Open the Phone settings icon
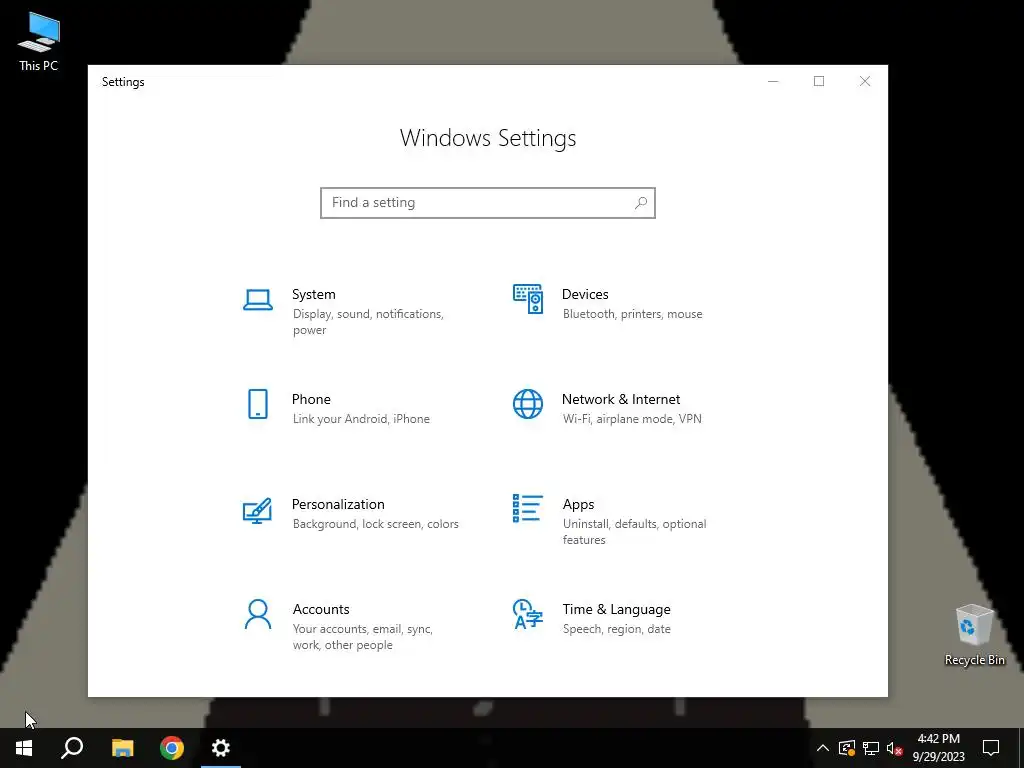This screenshot has width=1024, height=768. pos(258,404)
